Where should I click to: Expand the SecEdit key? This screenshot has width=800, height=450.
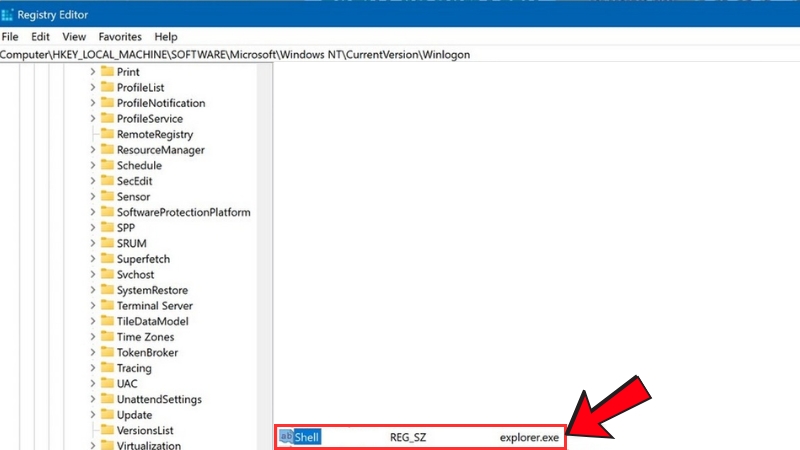click(92, 181)
